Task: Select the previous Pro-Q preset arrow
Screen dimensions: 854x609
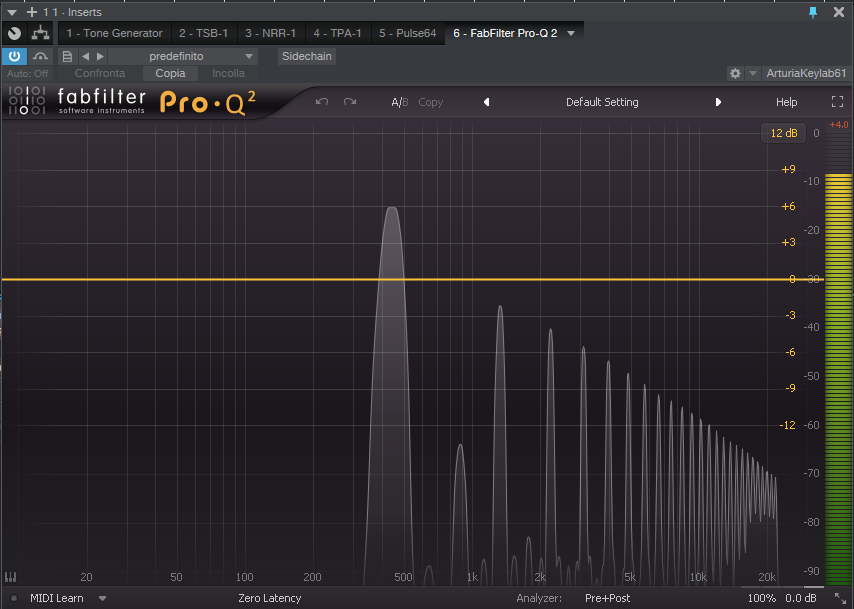Action: 486,102
